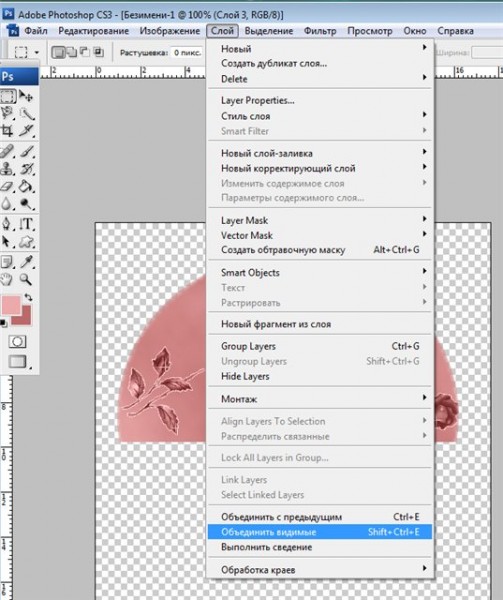Enable Subtract from selection mode
Viewport: 503px width, 600px height.
point(84,52)
